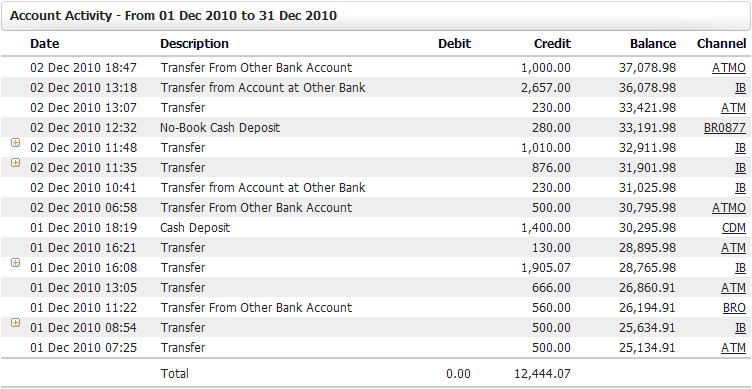Open the BRO channel link
Viewport: 752px width, 389px height.
pos(734,307)
